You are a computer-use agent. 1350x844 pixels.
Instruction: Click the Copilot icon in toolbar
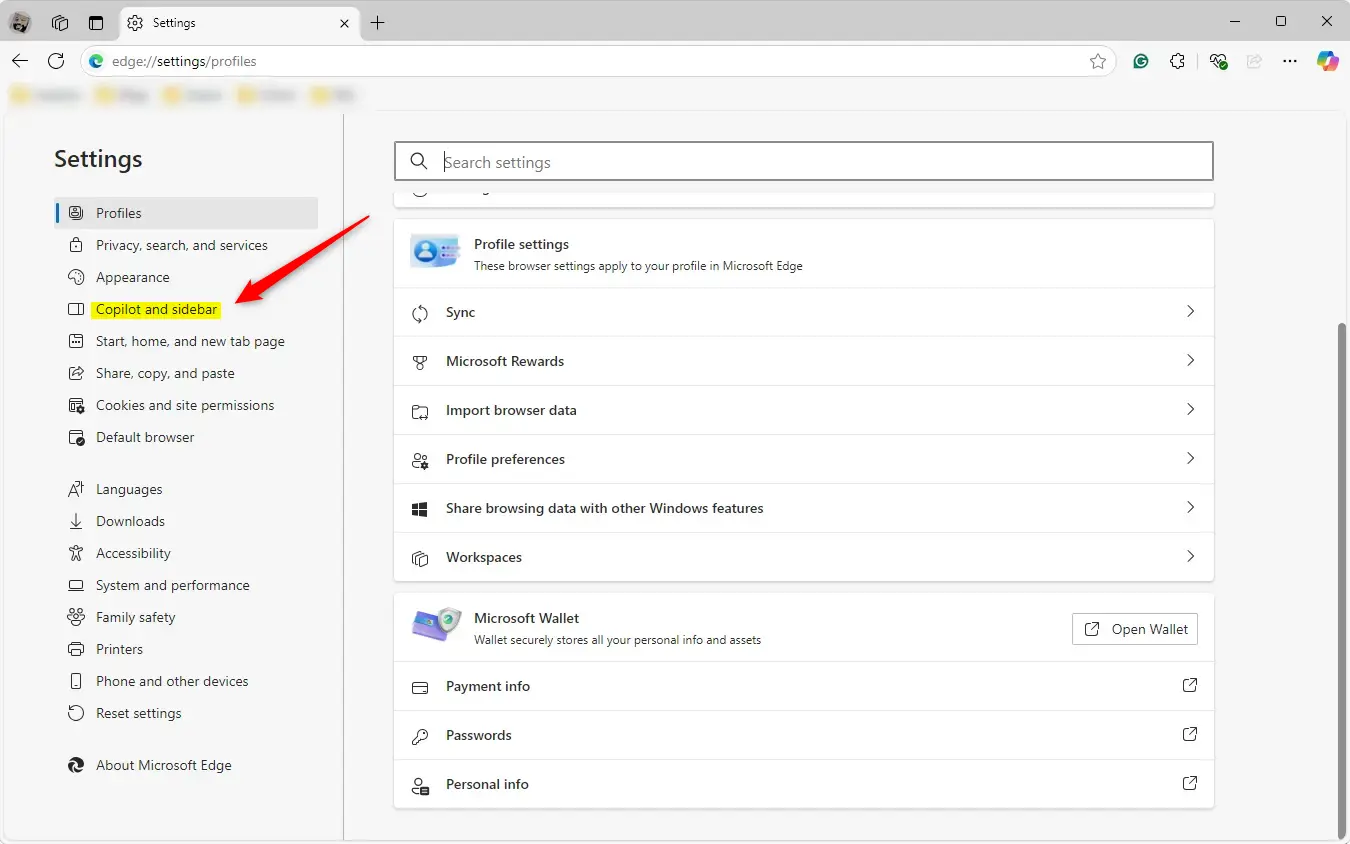[1327, 61]
